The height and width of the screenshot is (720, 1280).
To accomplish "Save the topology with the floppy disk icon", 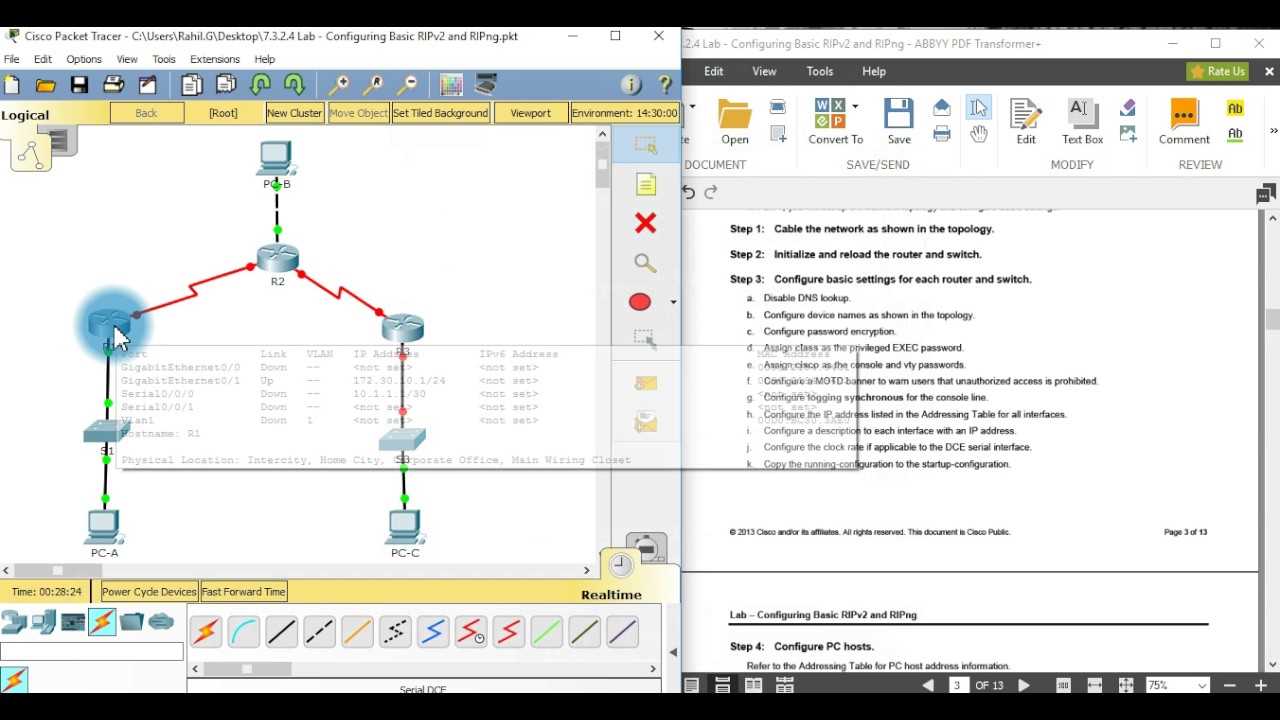I will (80, 85).
